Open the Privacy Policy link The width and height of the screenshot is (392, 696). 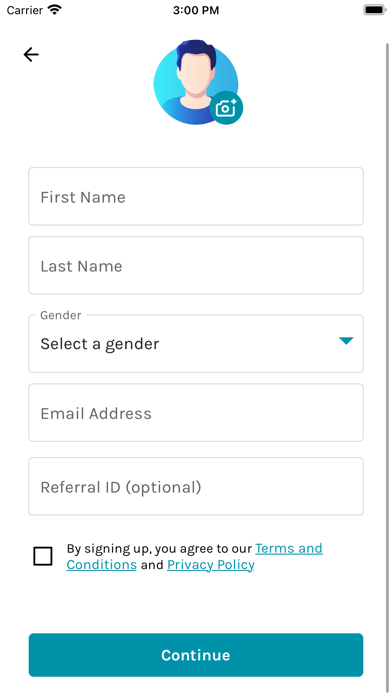[210, 565]
